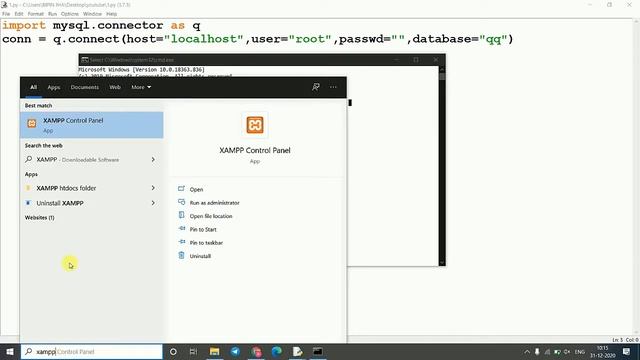Image resolution: width=640 pixels, height=360 pixels.
Task: Open Task View from taskbar
Action: point(193,352)
